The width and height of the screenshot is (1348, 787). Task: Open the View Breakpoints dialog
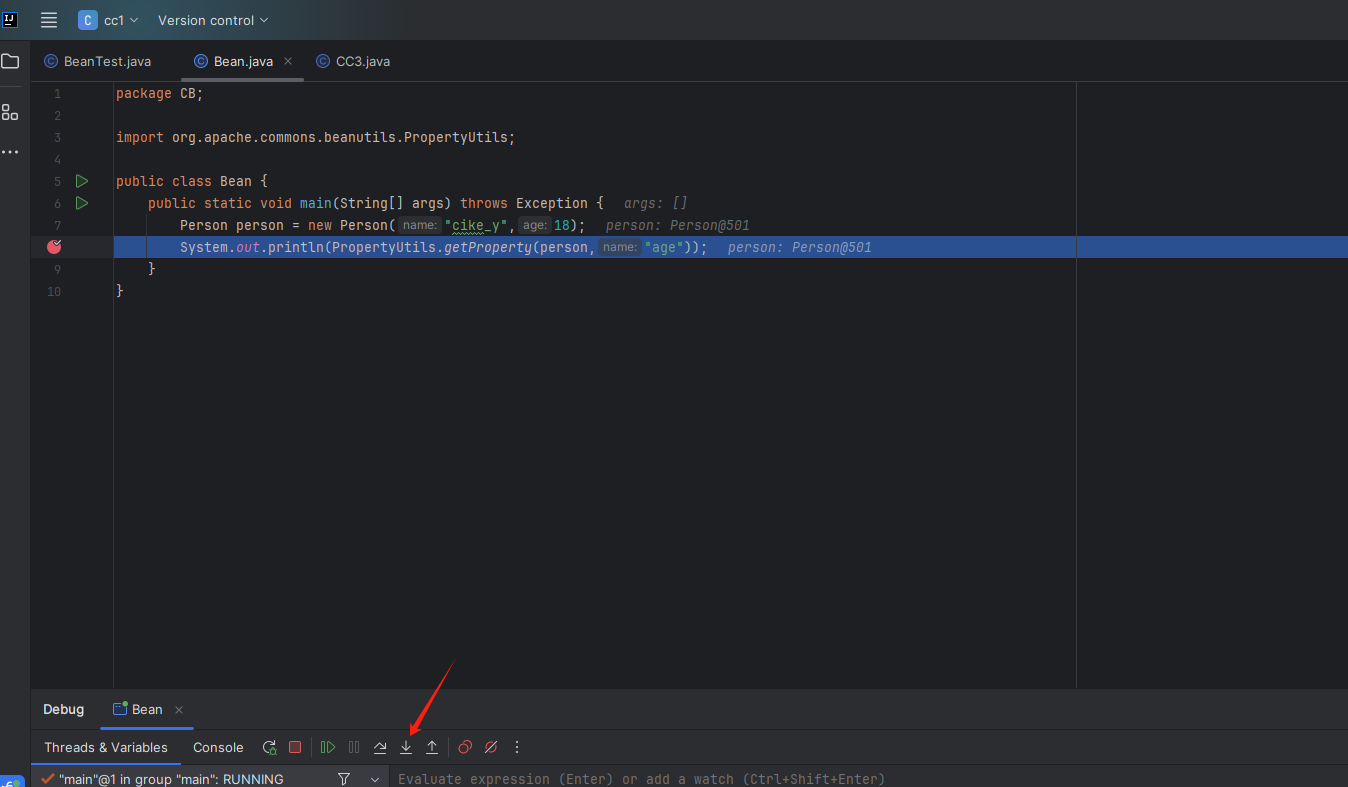(x=463, y=747)
